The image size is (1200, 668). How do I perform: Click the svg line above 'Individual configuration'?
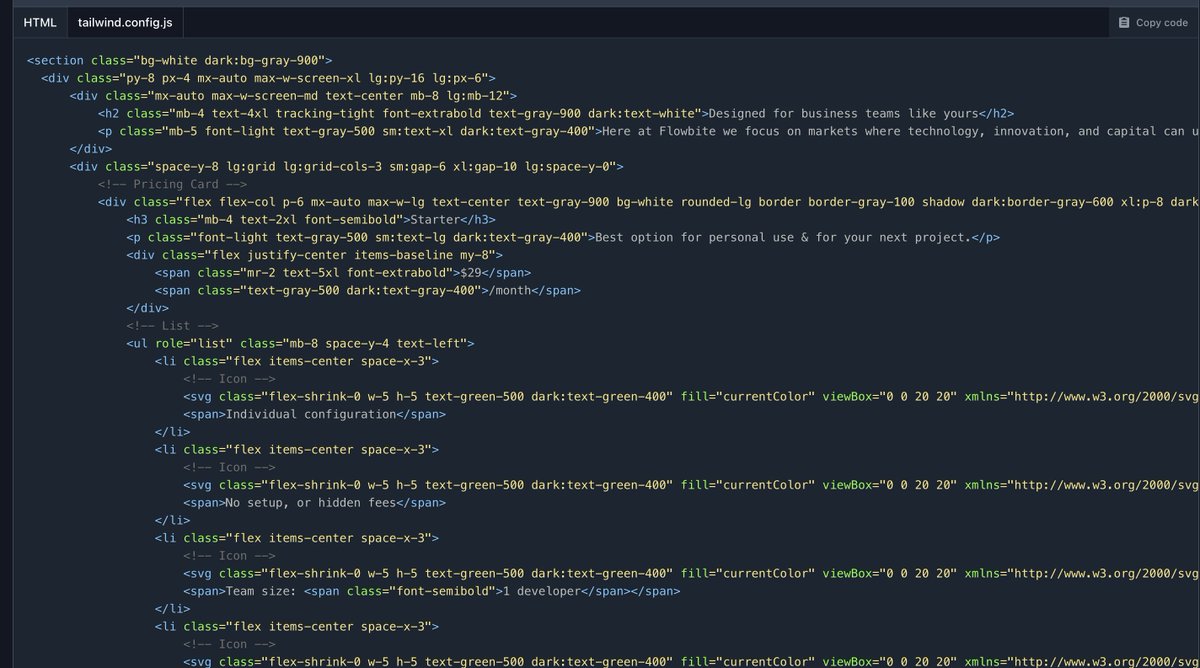(692, 396)
